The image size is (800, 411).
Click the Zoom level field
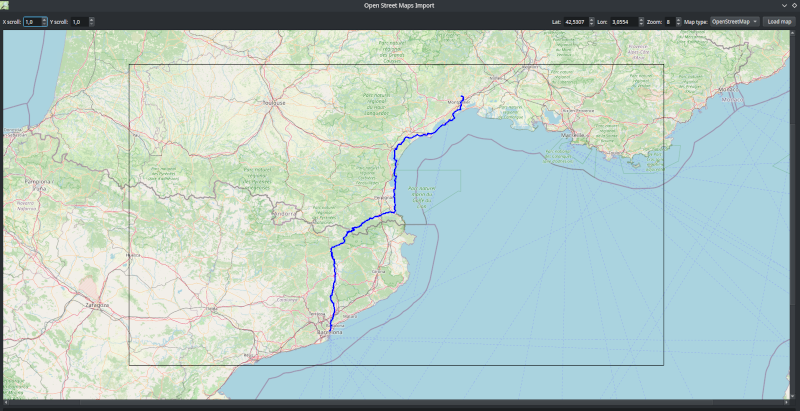(667, 21)
